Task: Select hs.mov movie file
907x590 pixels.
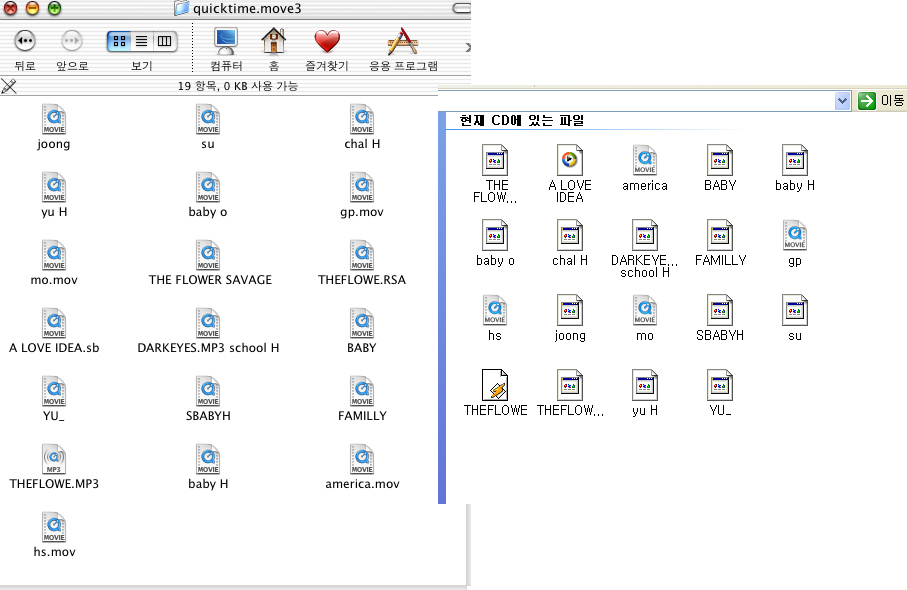Action: click(54, 528)
